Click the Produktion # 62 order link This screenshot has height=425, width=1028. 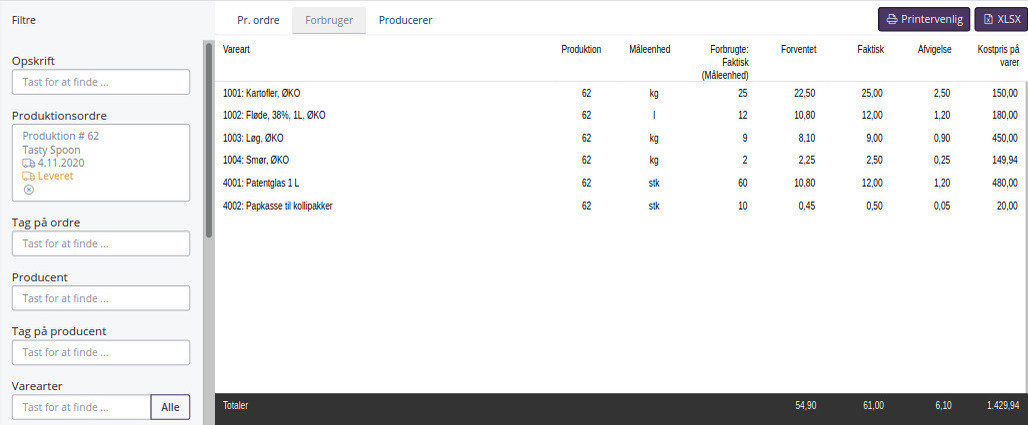pos(61,136)
